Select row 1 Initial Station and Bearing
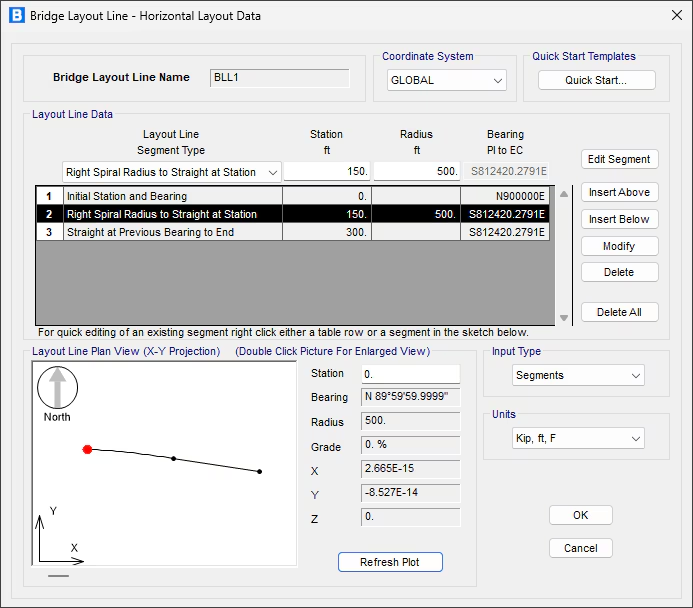 tap(170, 196)
